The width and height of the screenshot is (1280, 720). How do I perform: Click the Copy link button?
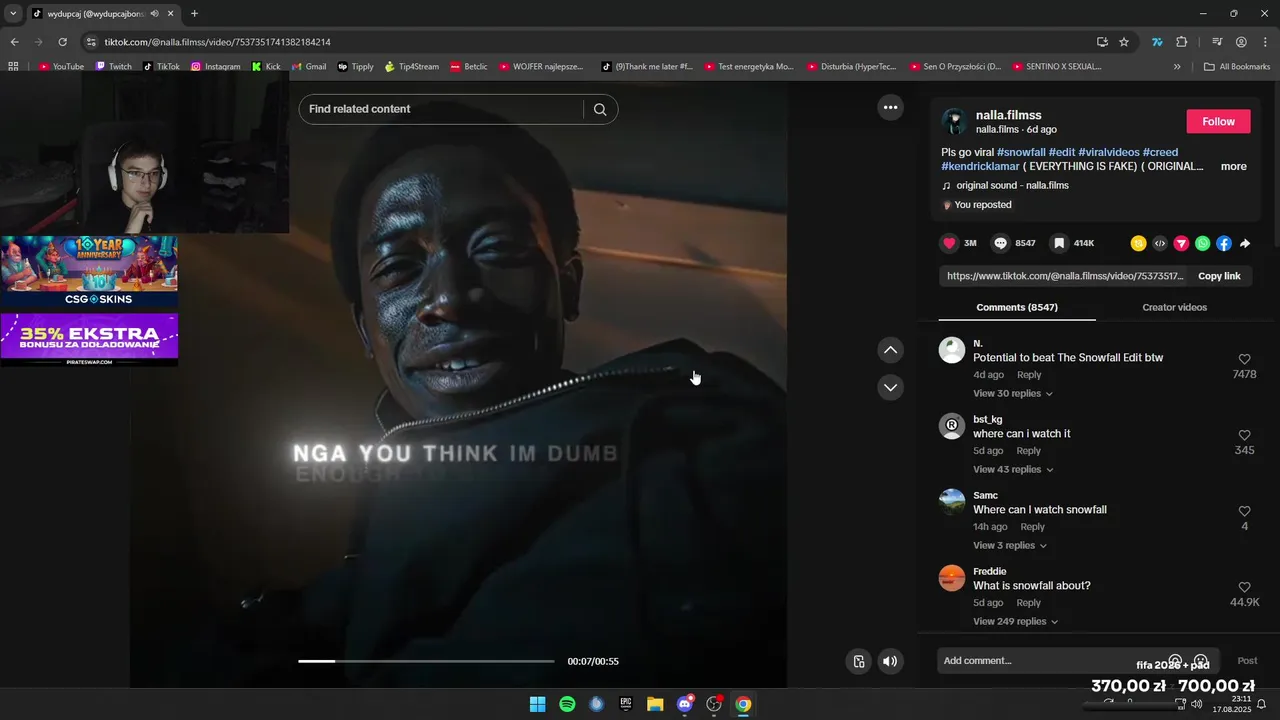click(1219, 276)
